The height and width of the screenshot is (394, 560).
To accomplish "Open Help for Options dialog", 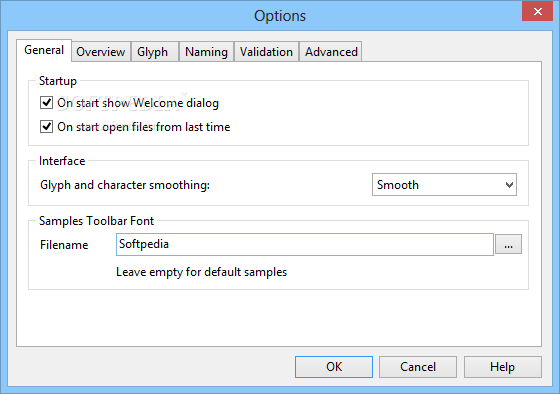I will [502, 367].
